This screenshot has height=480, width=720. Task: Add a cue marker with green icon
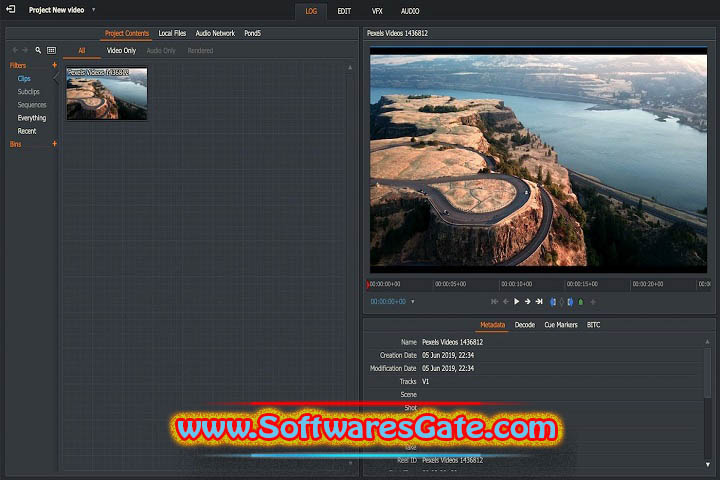point(581,302)
